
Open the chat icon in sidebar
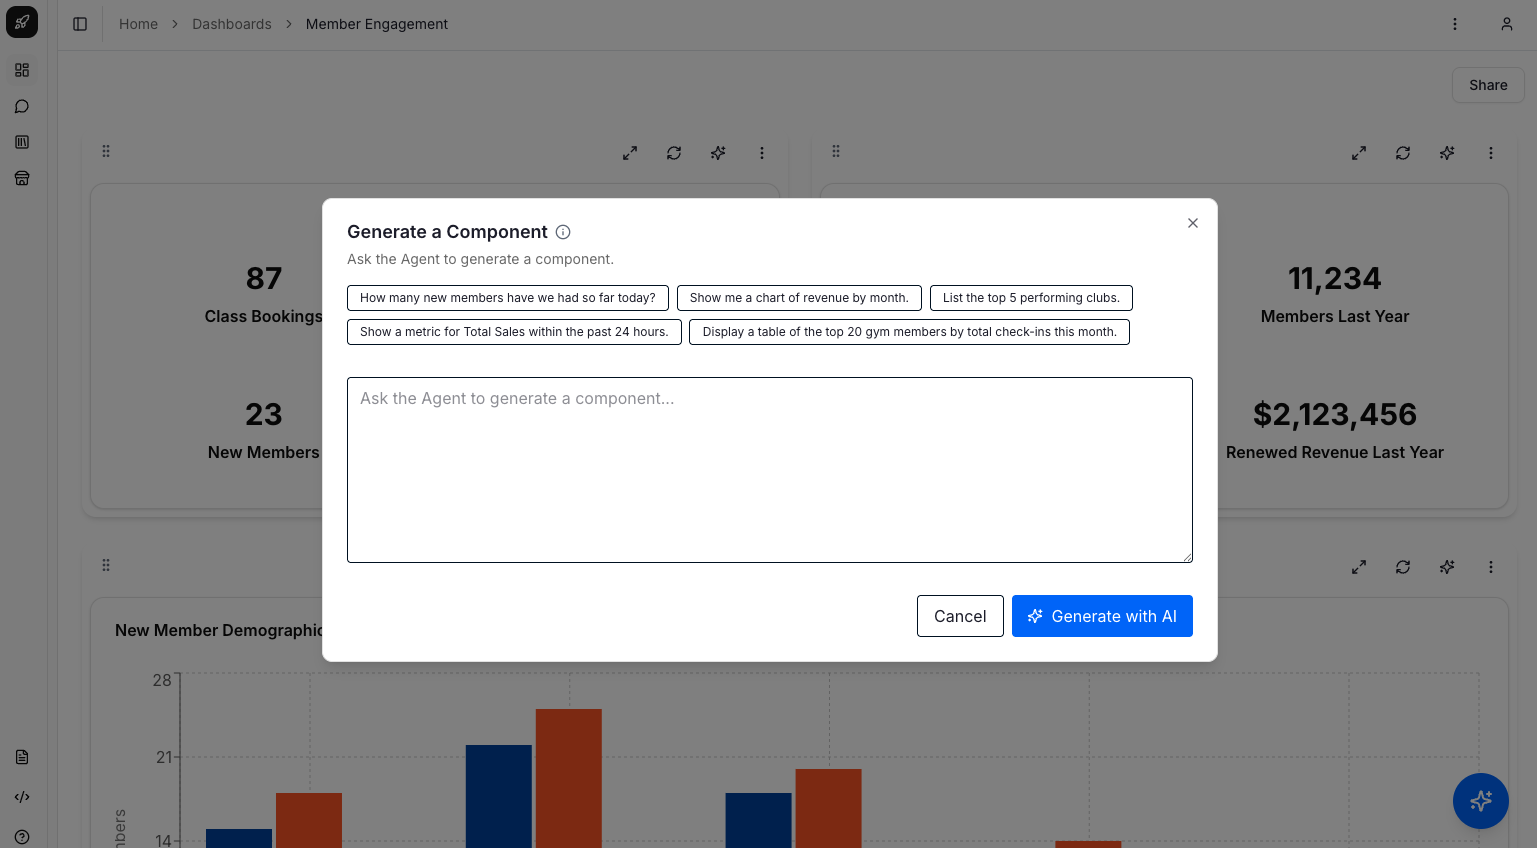22,106
